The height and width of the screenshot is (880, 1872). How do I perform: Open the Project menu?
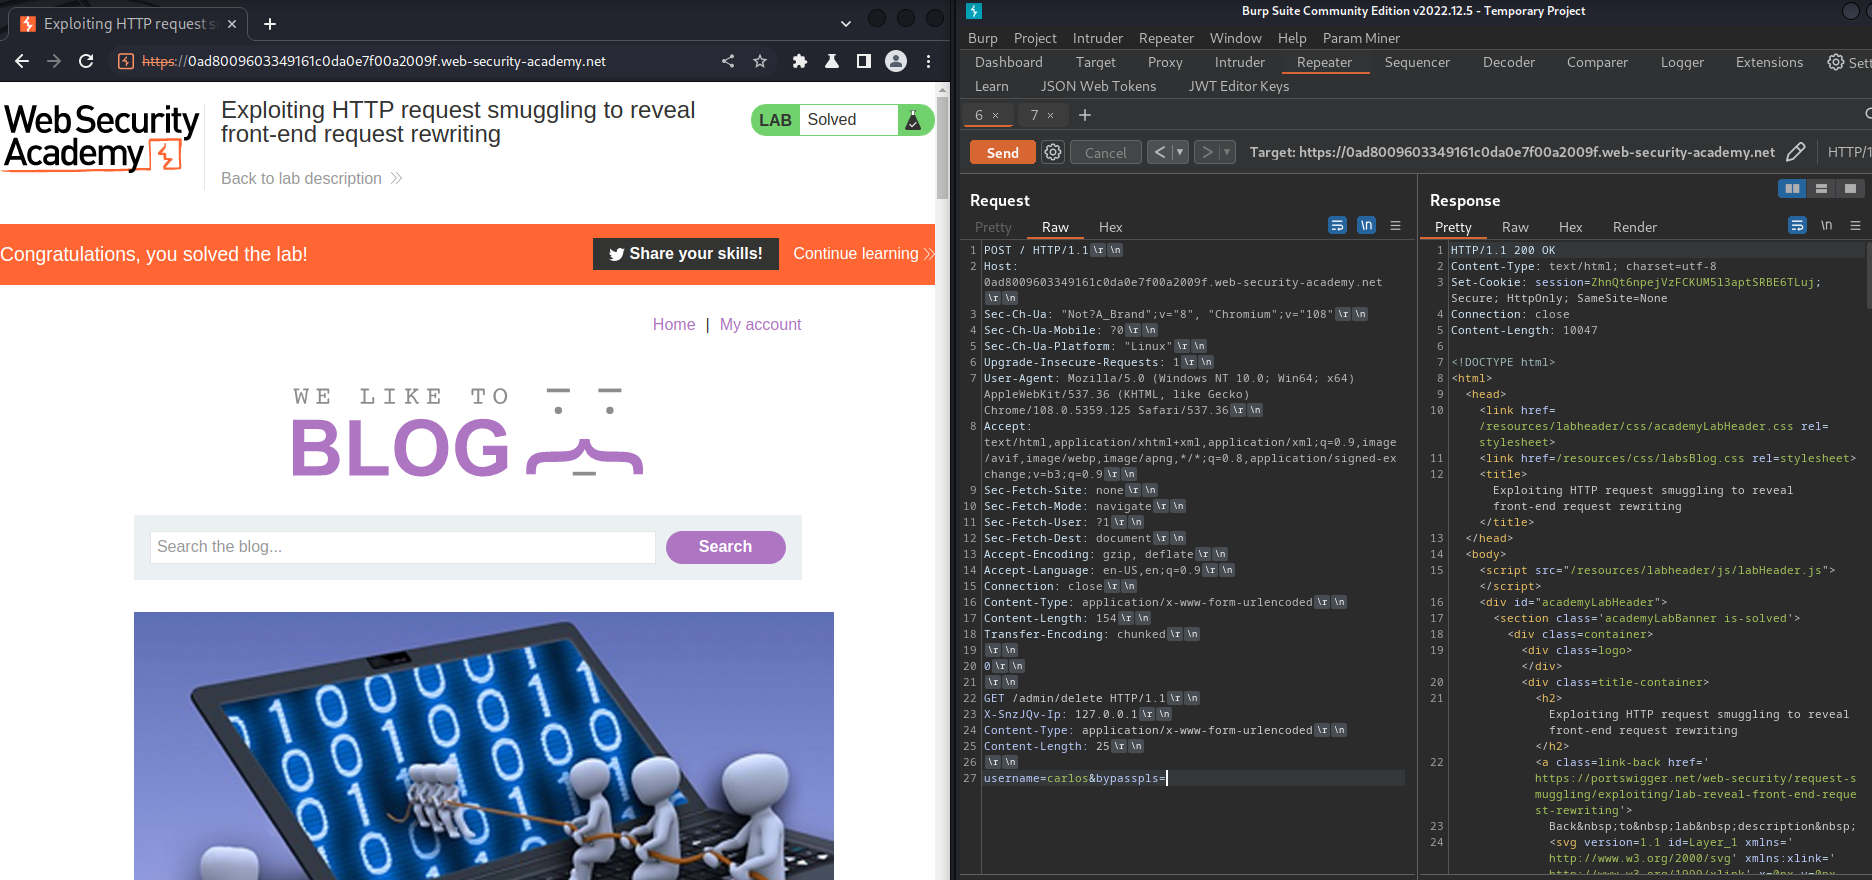coord(1035,38)
